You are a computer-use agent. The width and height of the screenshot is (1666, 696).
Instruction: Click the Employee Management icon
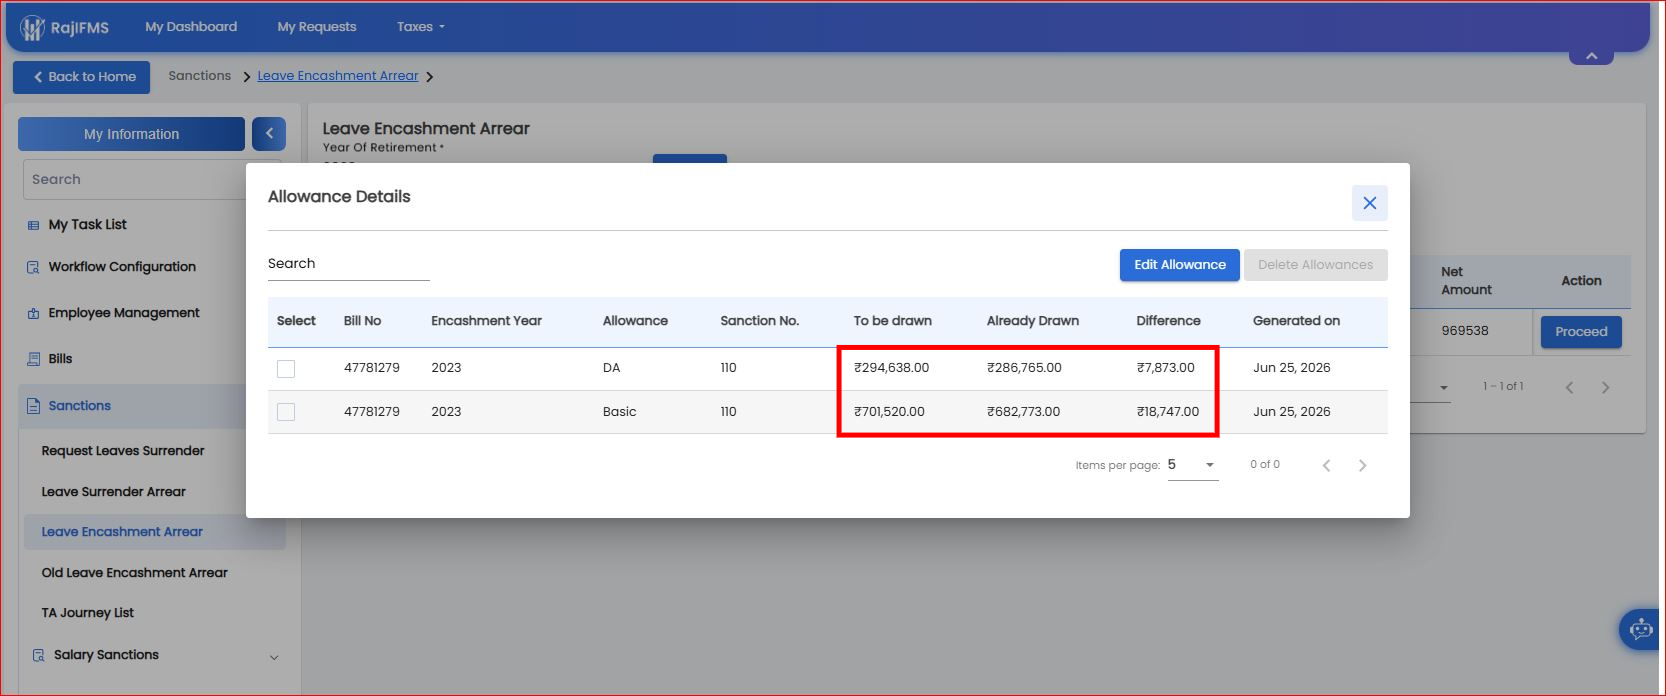click(x=34, y=313)
